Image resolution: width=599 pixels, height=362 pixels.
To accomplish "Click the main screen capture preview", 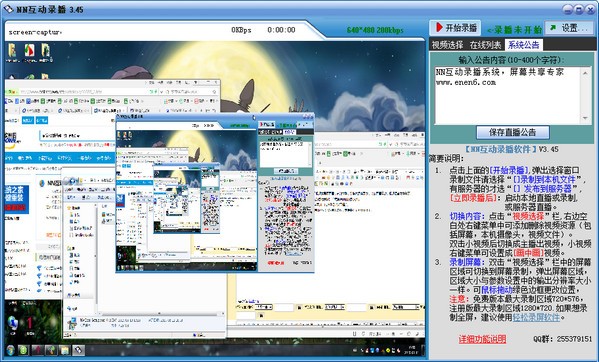I will coord(215,199).
